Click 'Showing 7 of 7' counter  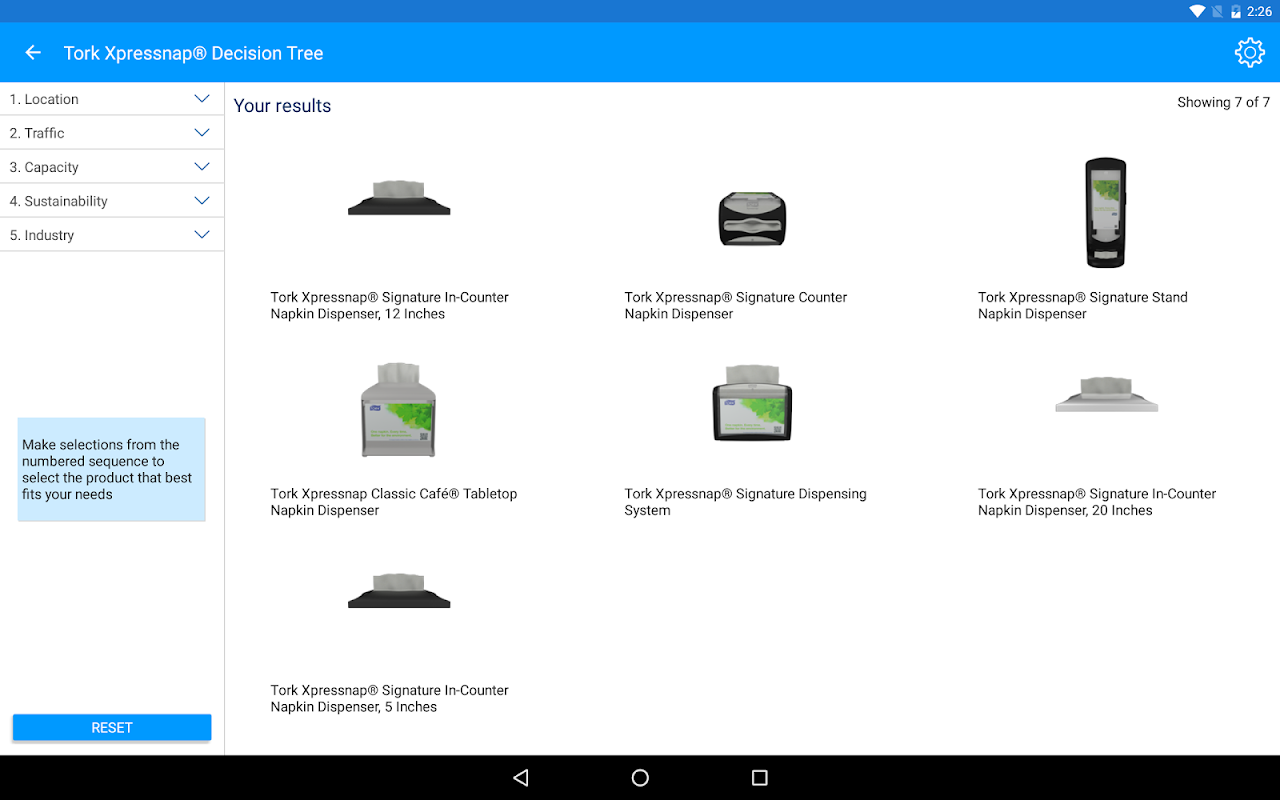point(1223,102)
